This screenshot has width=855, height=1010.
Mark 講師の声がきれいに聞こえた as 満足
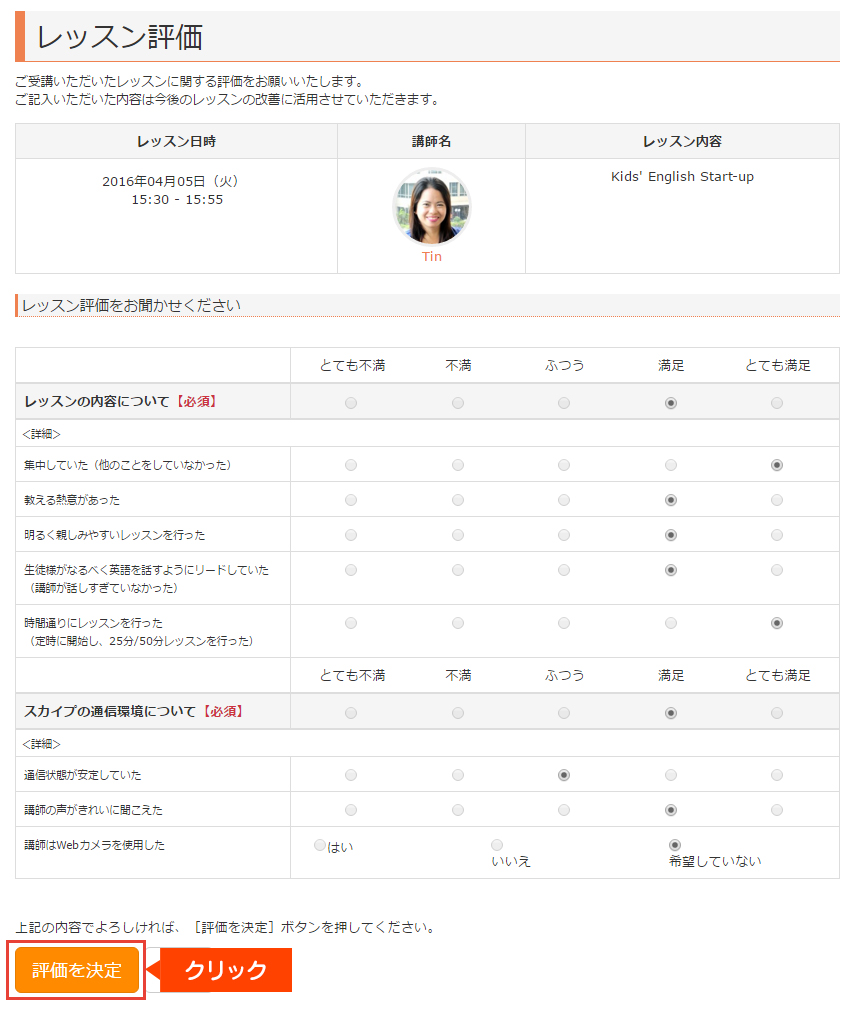click(x=671, y=810)
